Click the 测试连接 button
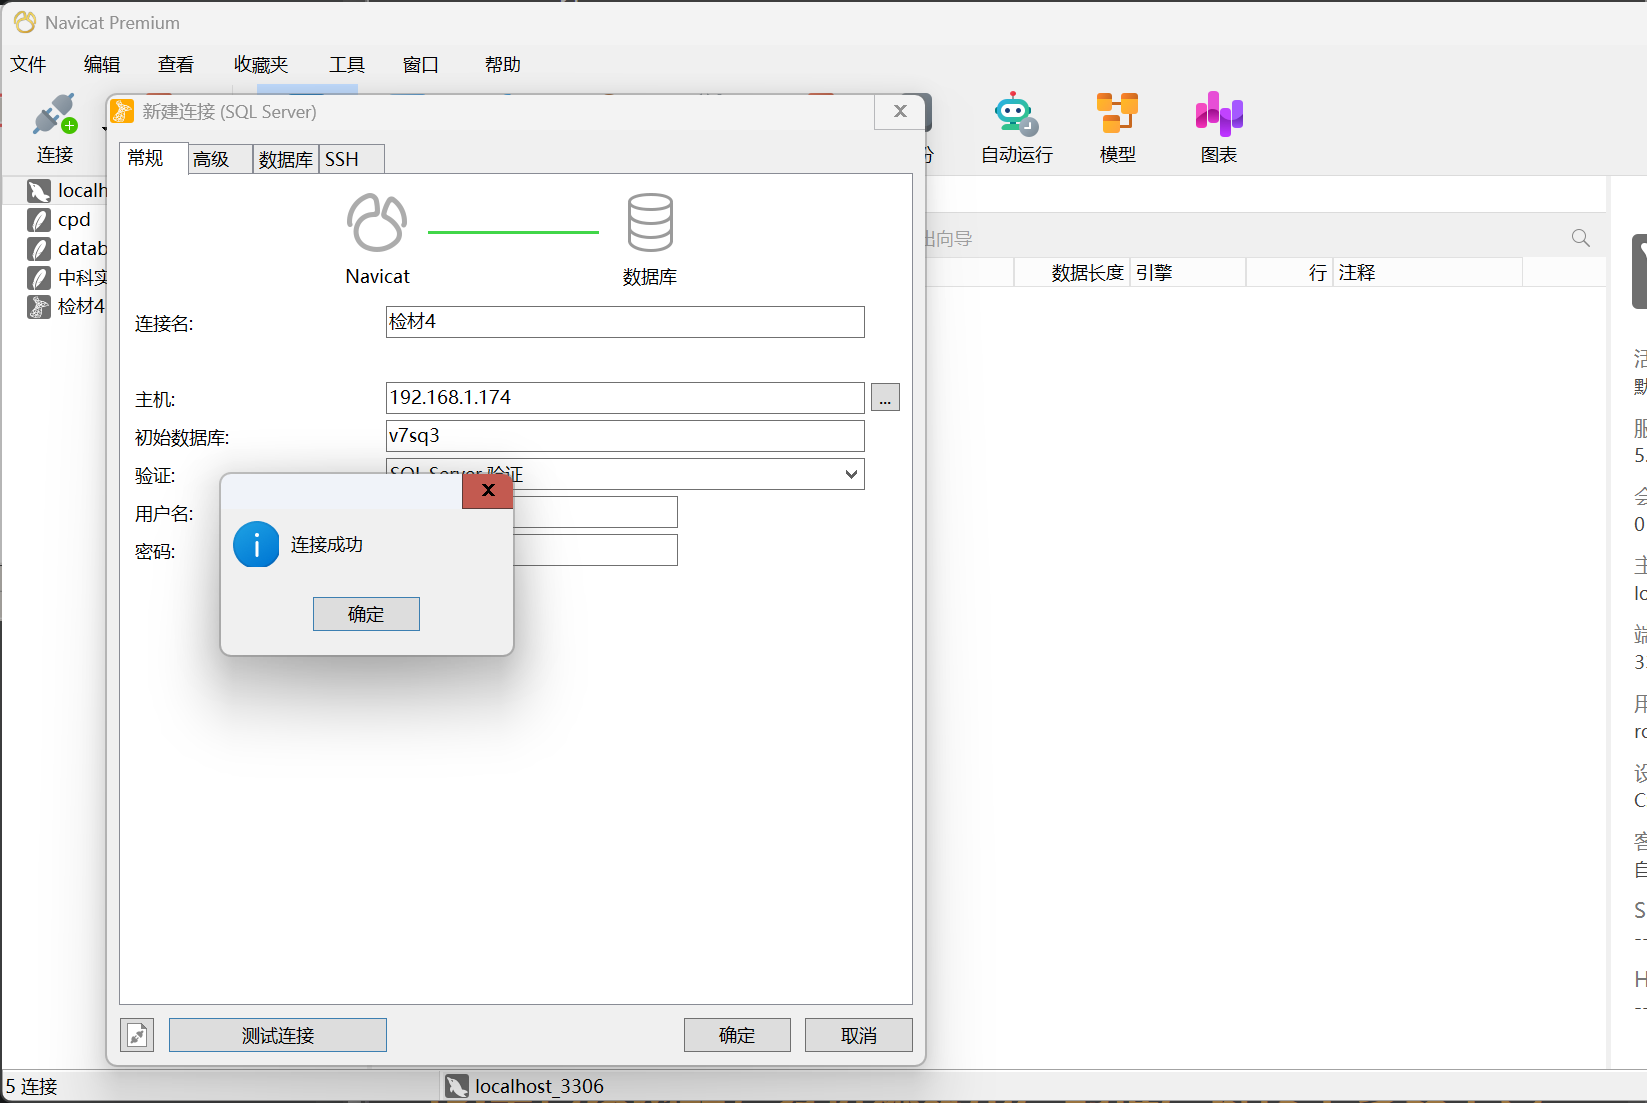This screenshot has width=1647, height=1103. [x=278, y=1035]
